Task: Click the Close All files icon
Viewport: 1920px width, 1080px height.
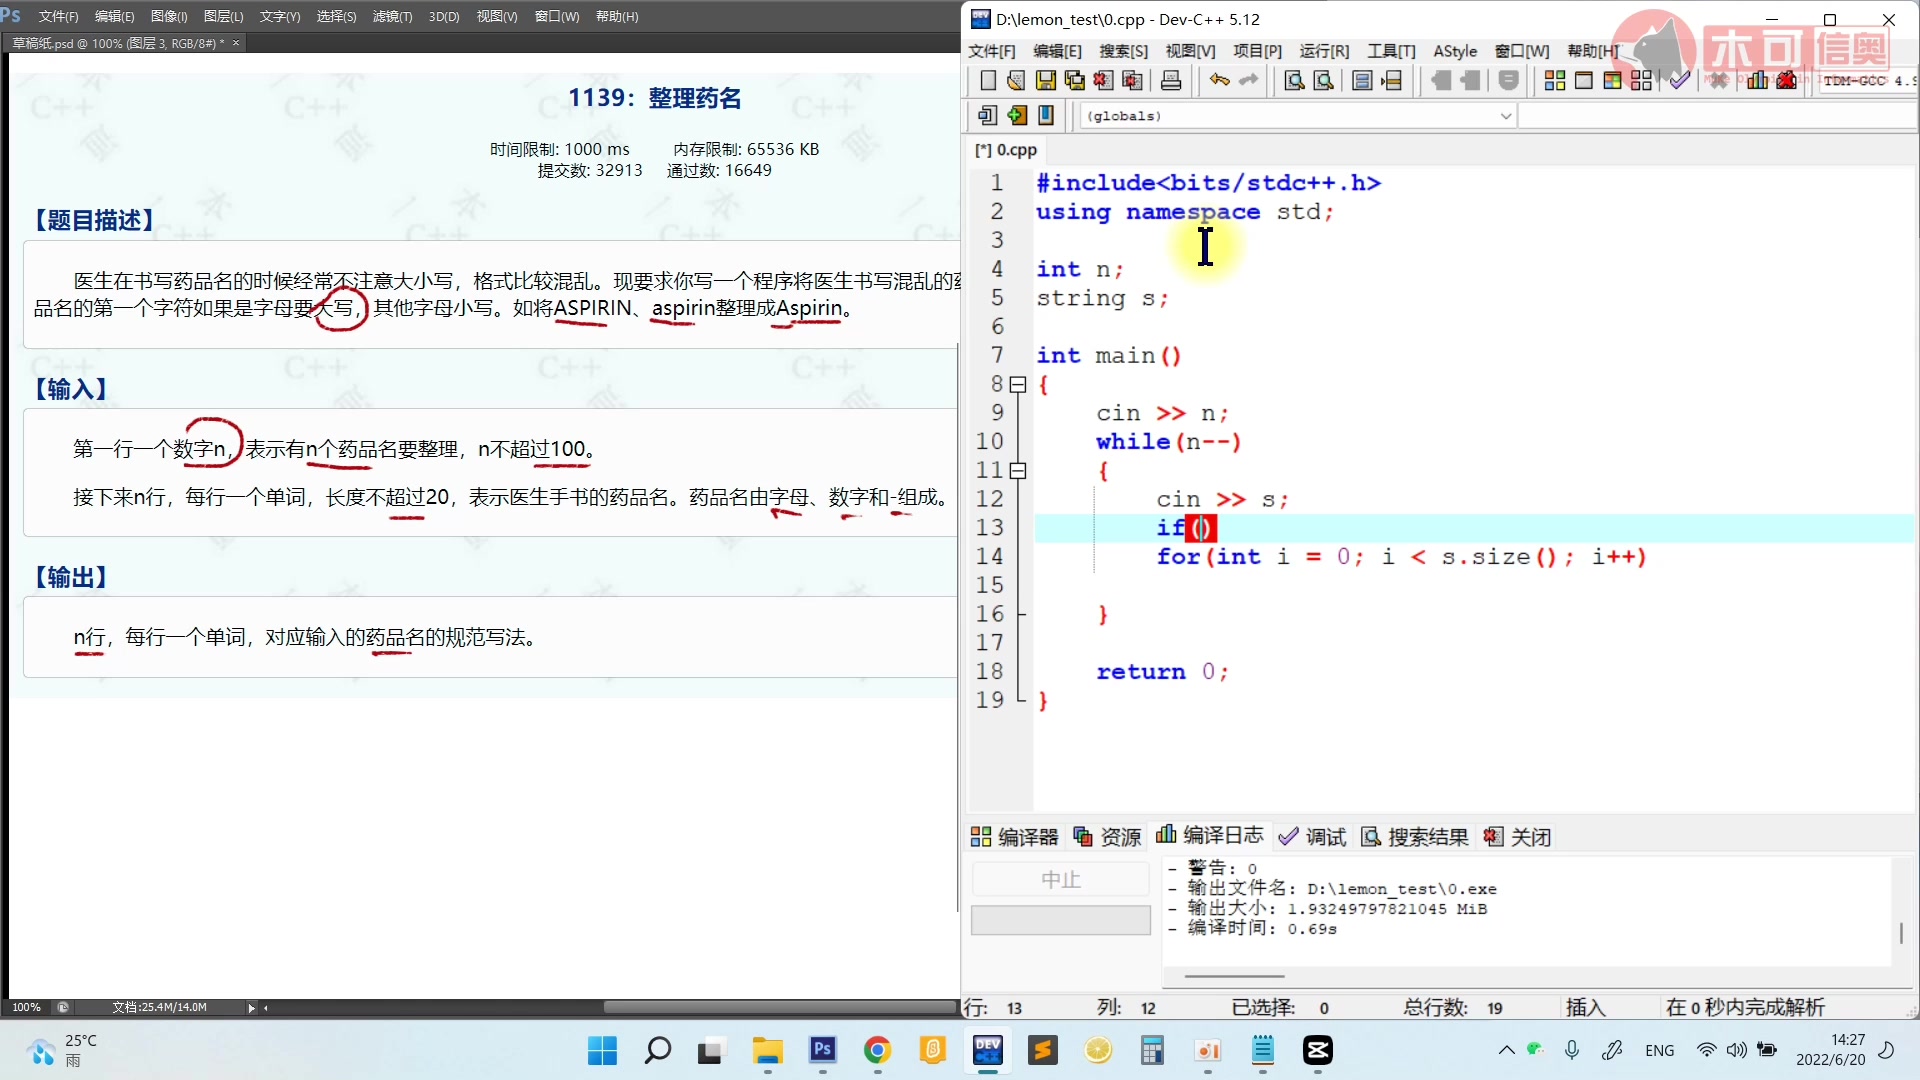Action: (x=1133, y=81)
